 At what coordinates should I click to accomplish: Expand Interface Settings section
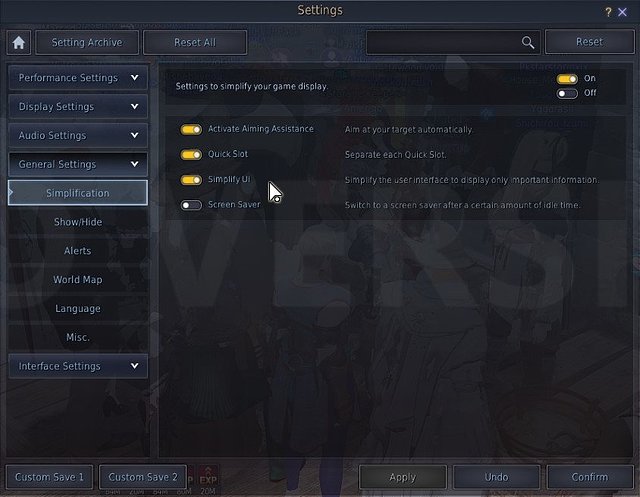[78, 366]
